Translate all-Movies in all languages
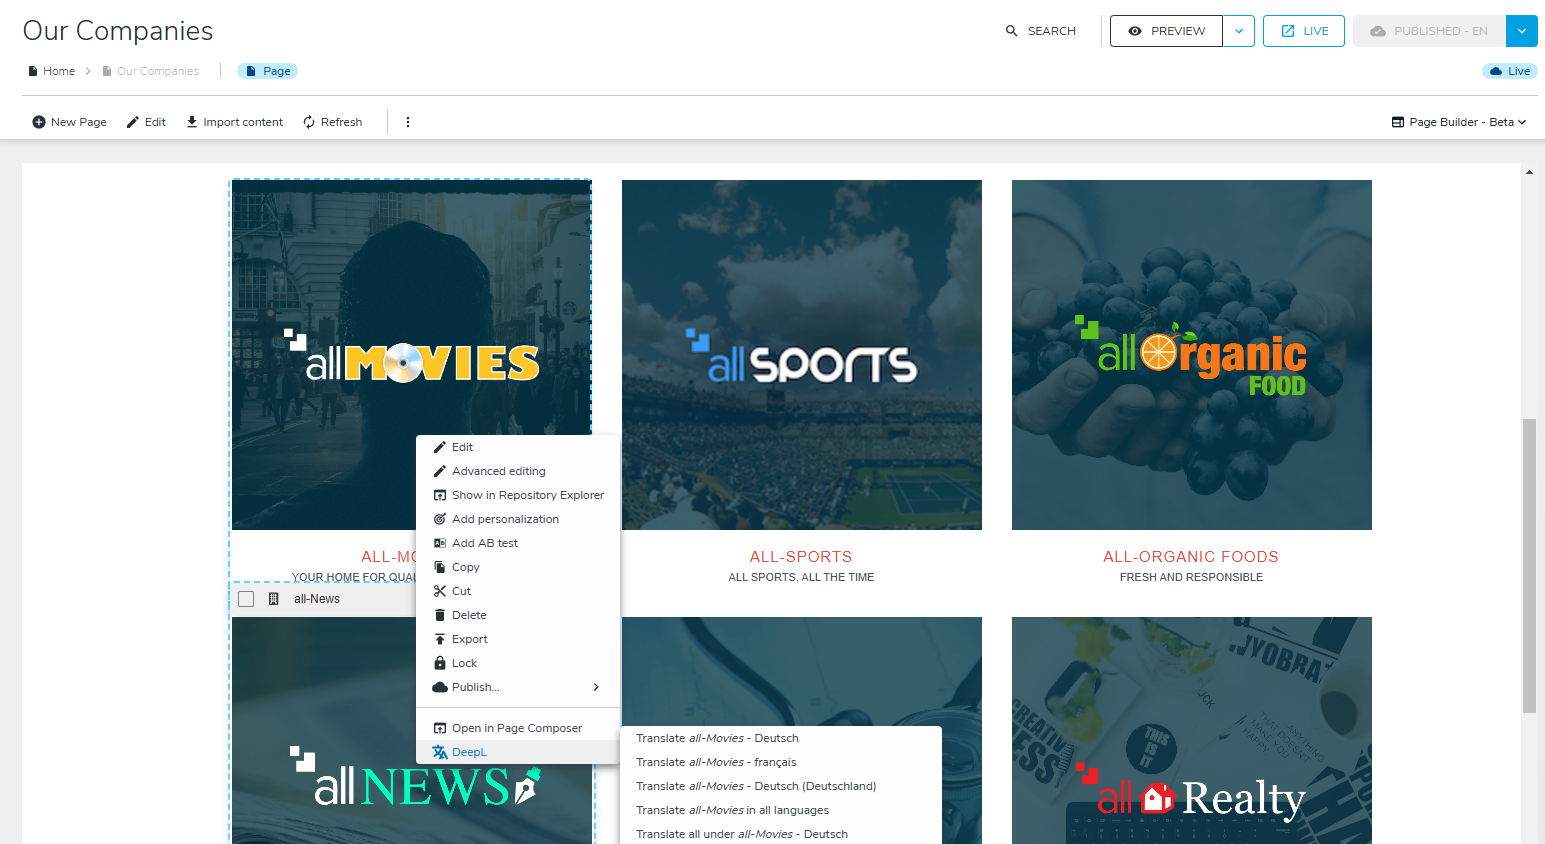Viewport: 1545px width, 844px height. tap(781, 810)
